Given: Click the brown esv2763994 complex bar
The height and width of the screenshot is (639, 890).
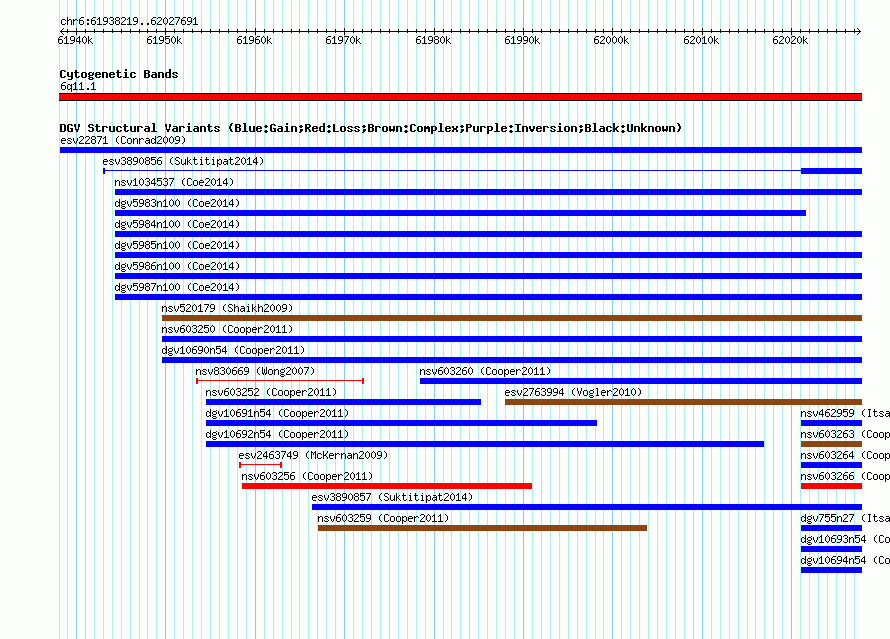Looking at the screenshot, I should coord(683,402).
